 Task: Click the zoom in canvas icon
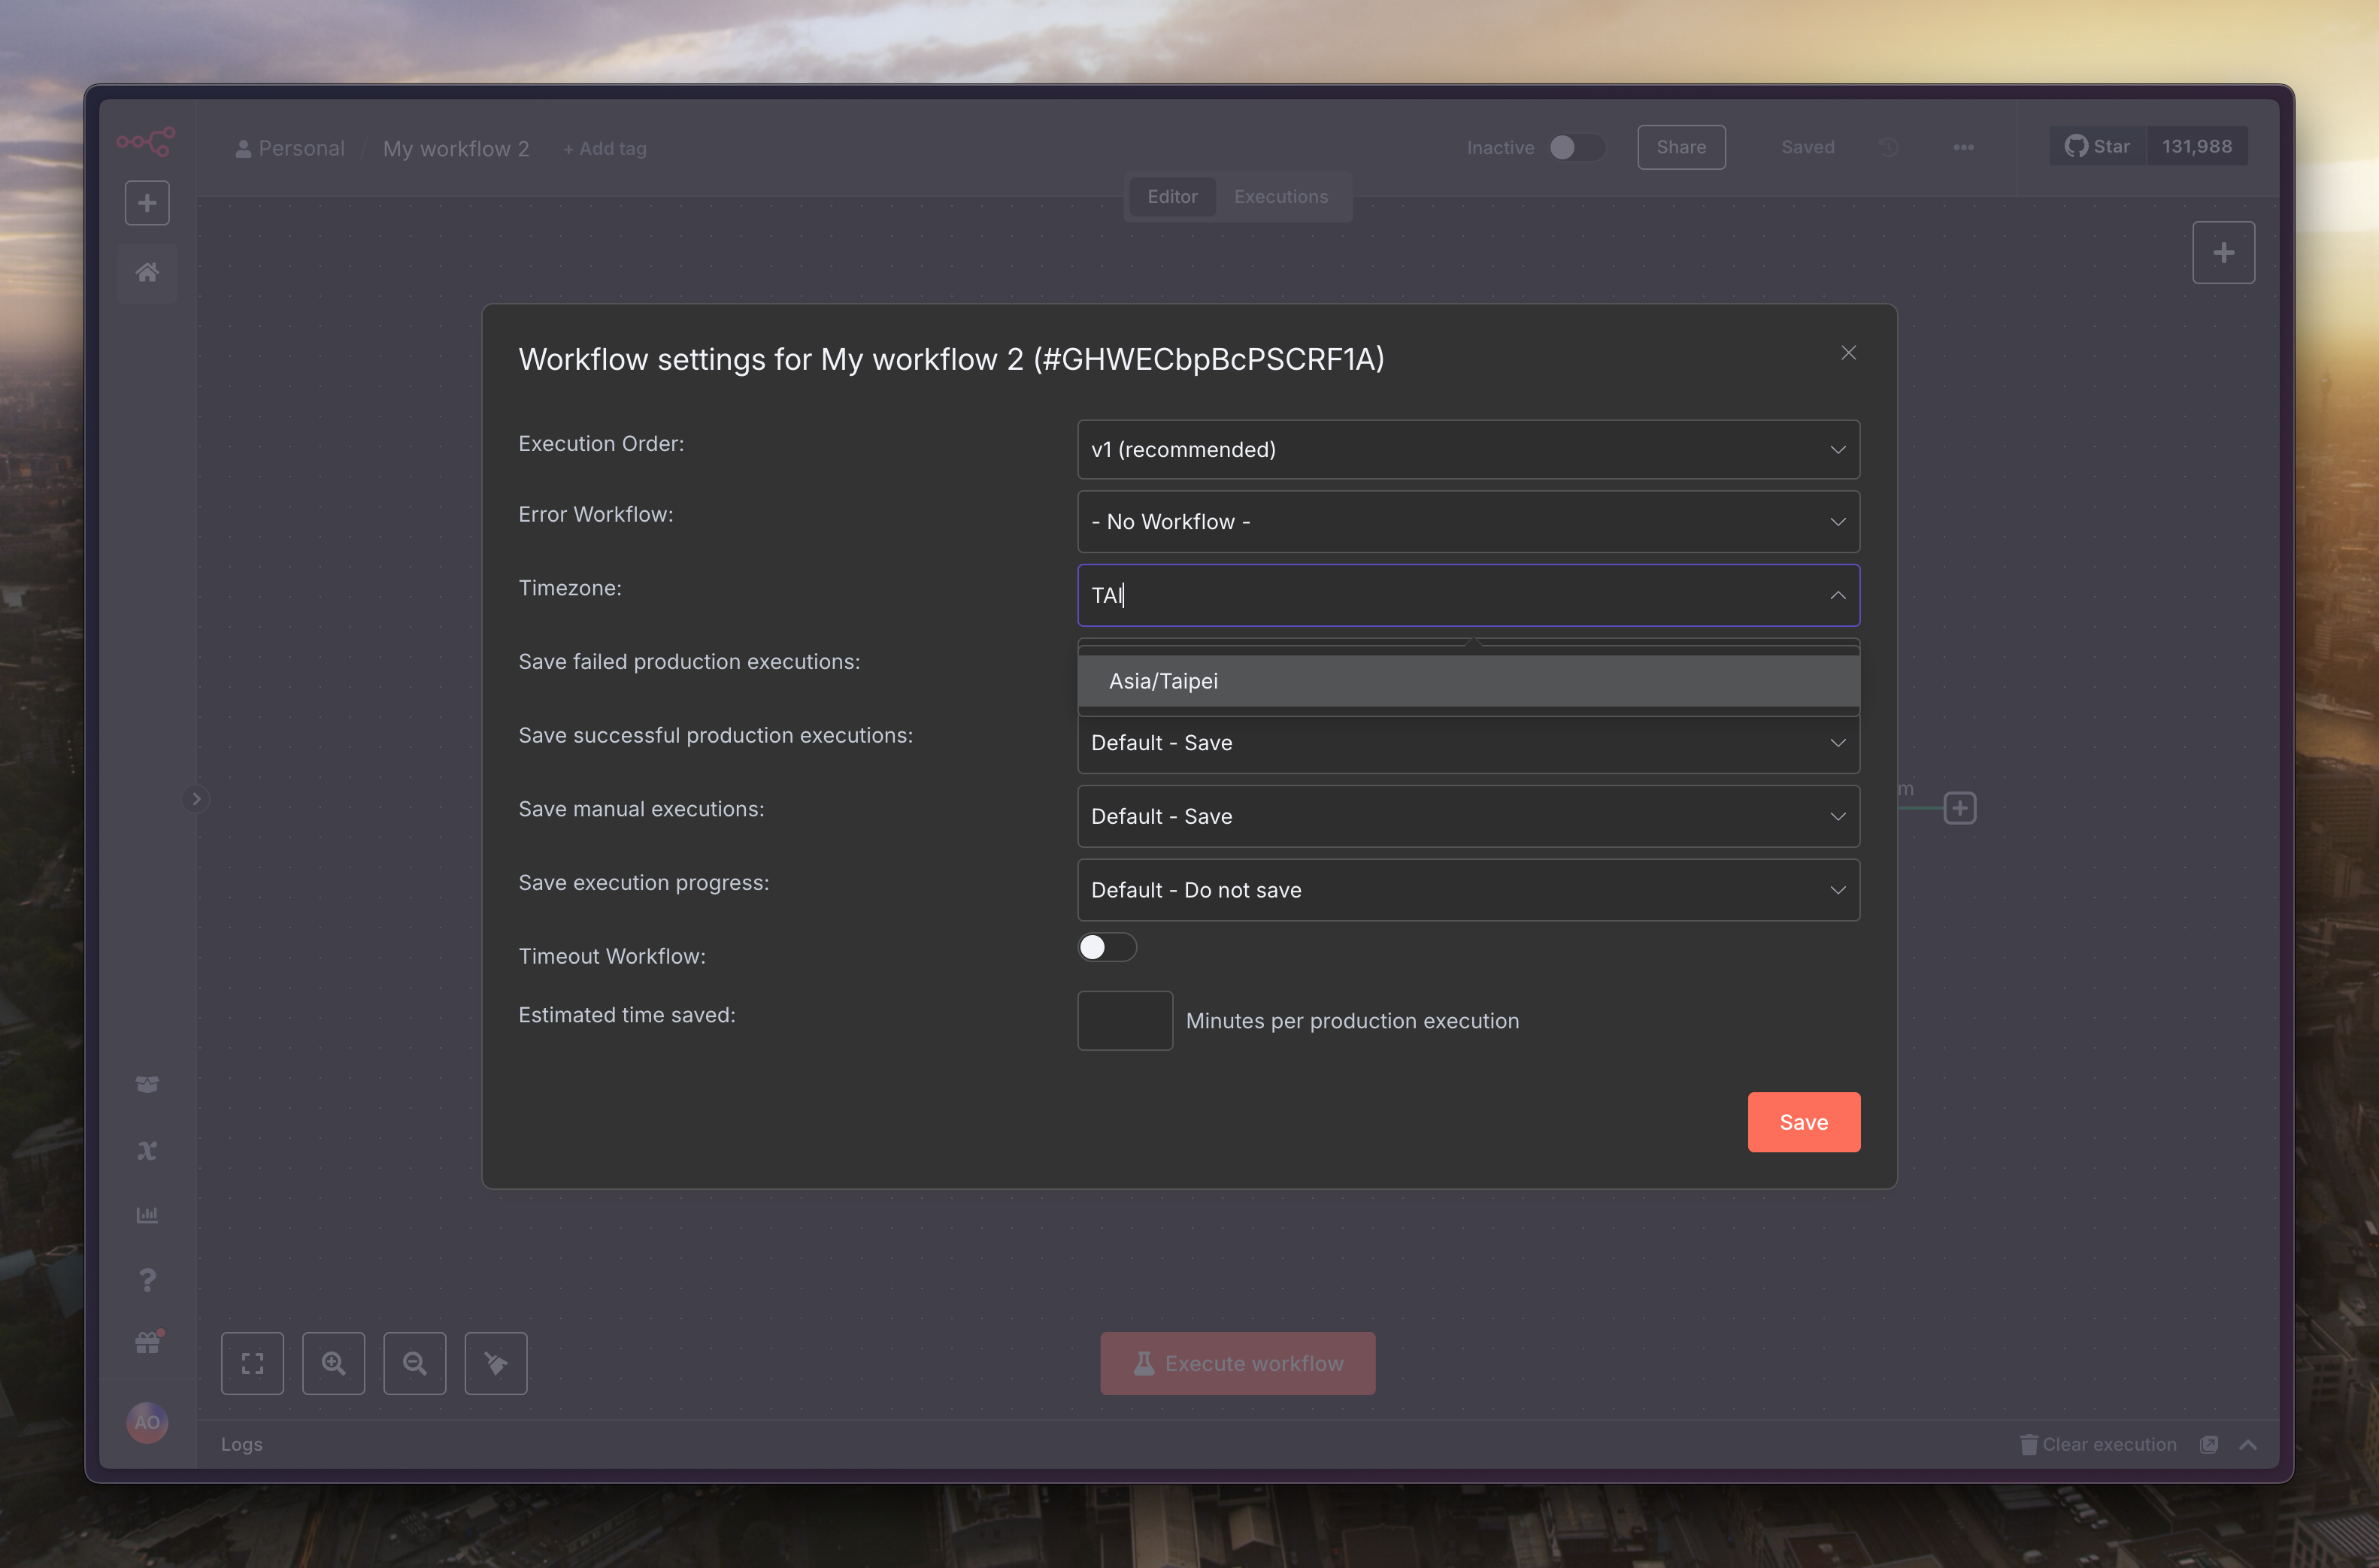[x=333, y=1363]
